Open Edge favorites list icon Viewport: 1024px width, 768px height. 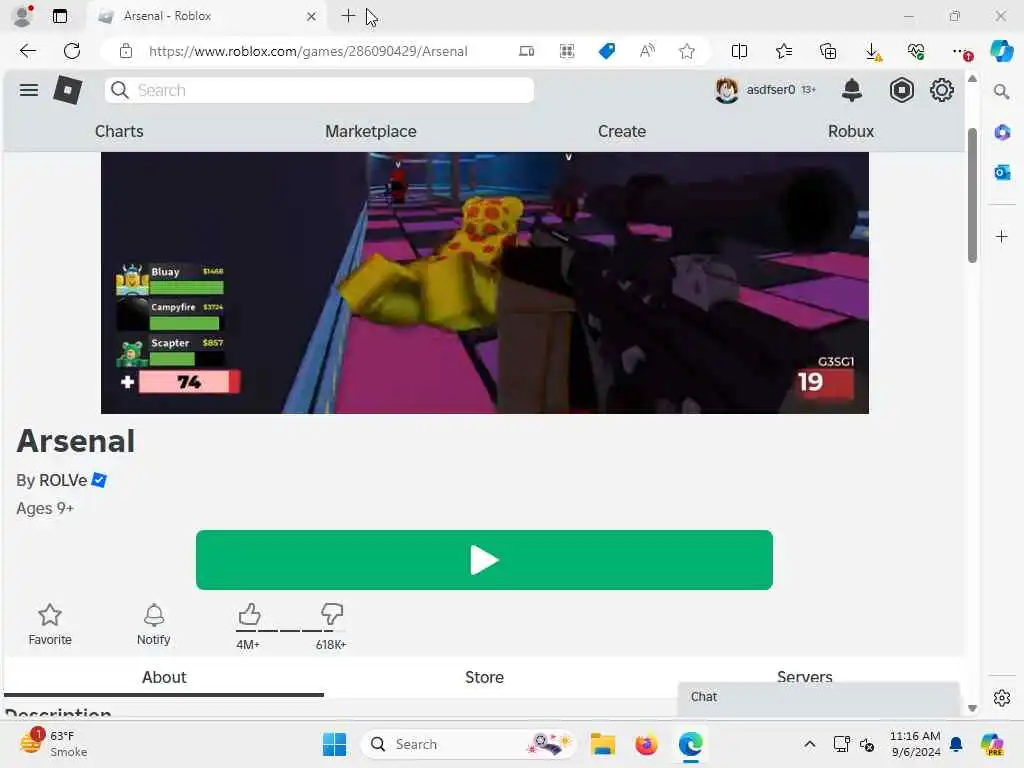tap(784, 51)
